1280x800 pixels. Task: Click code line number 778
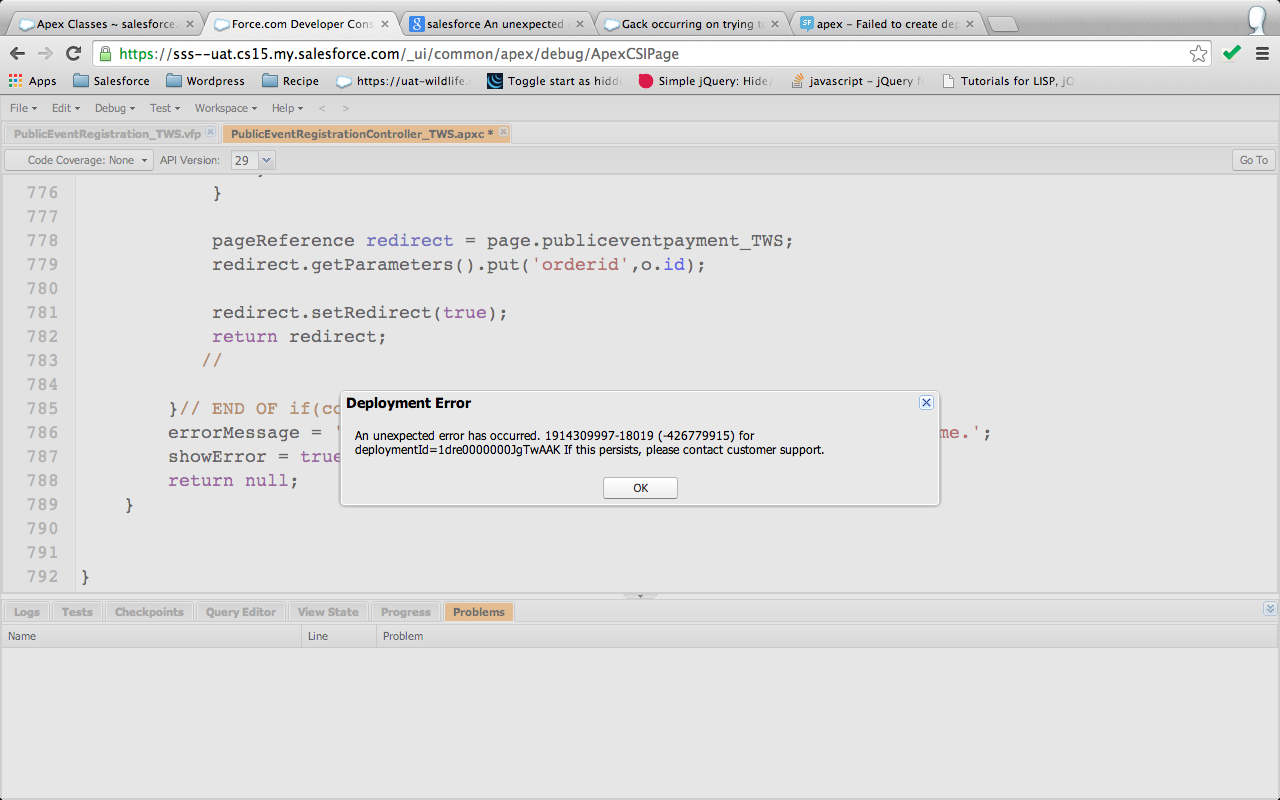pos(42,240)
